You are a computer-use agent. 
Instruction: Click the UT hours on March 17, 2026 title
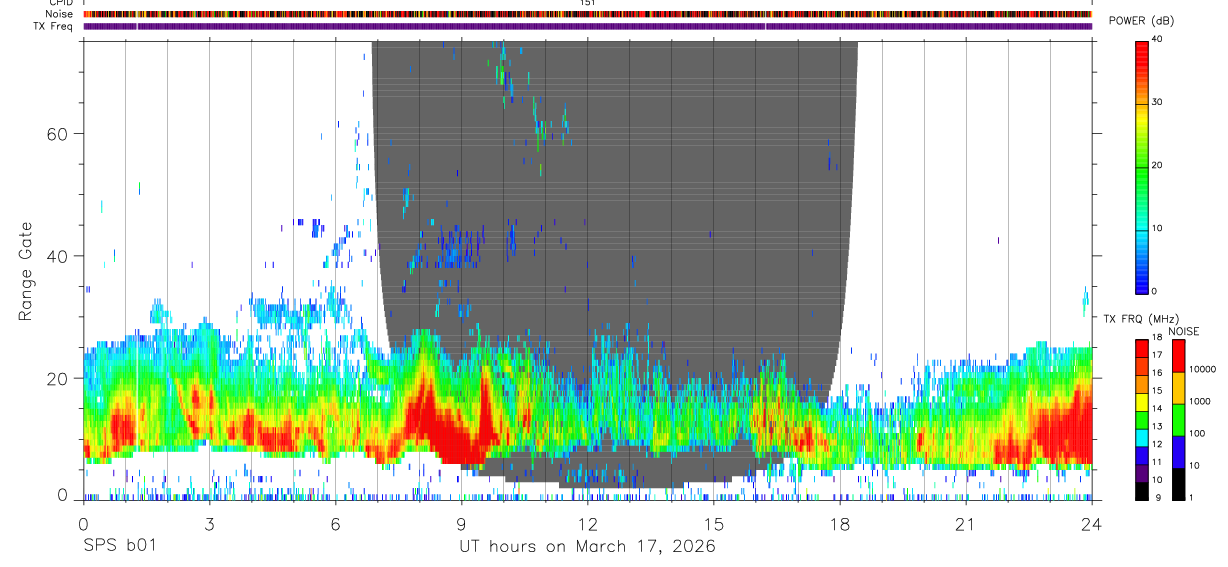pyautogui.click(x=587, y=546)
